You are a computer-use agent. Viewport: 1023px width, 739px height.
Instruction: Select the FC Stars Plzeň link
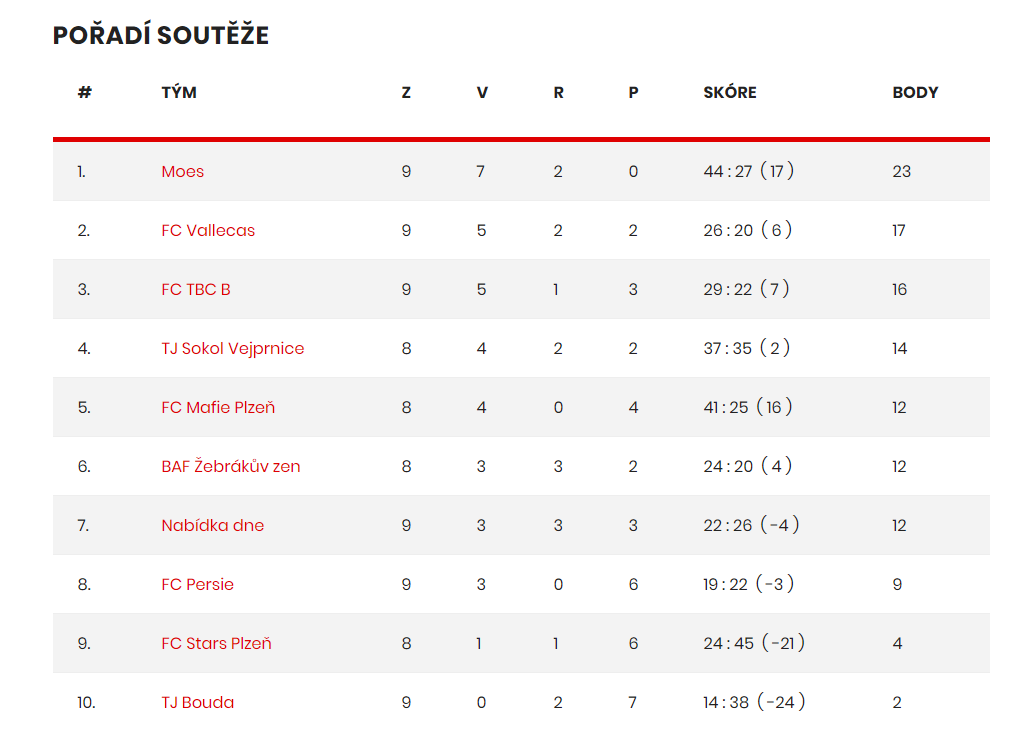[x=216, y=644]
